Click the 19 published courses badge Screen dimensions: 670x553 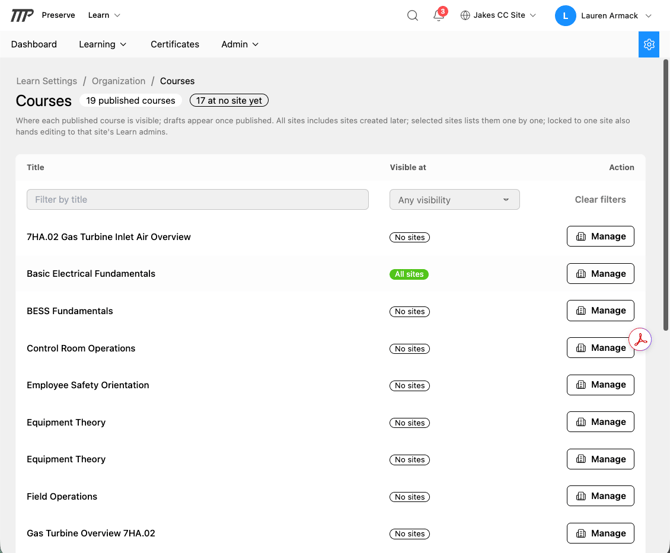point(130,100)
